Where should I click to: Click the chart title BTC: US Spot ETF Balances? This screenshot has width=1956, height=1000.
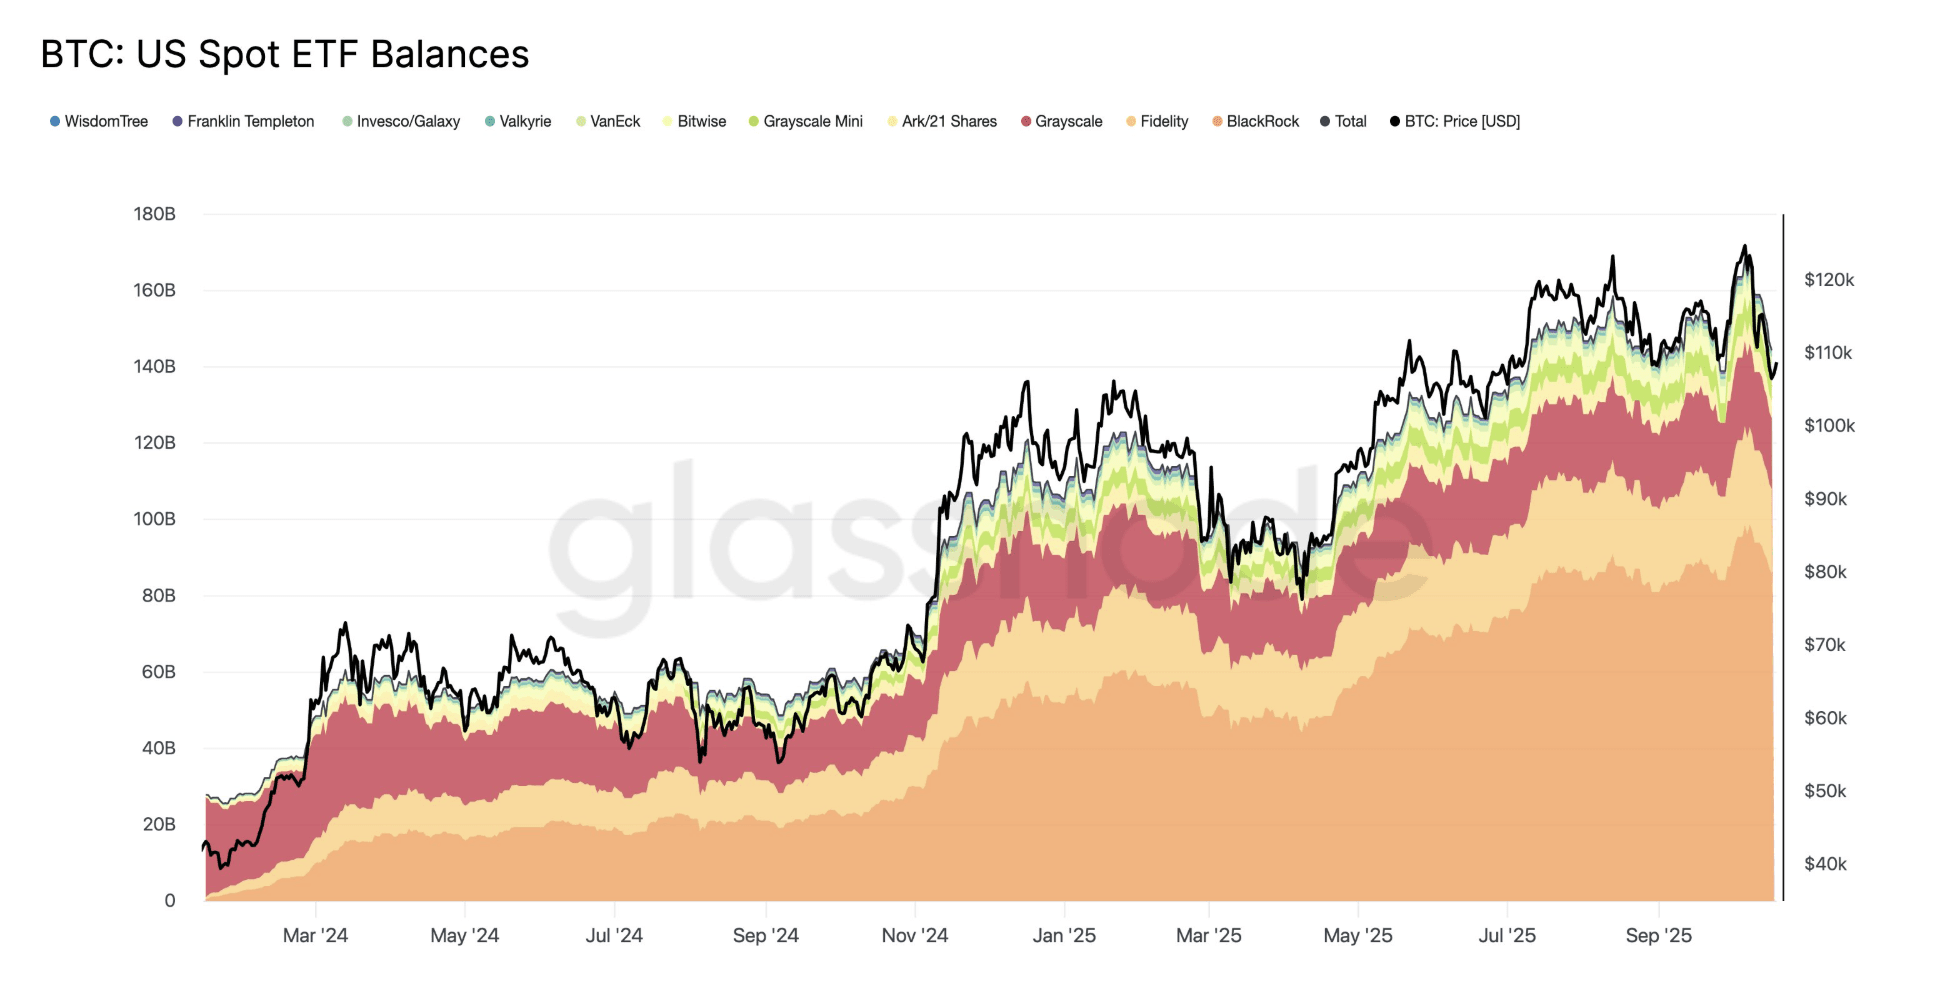(285, 54)
